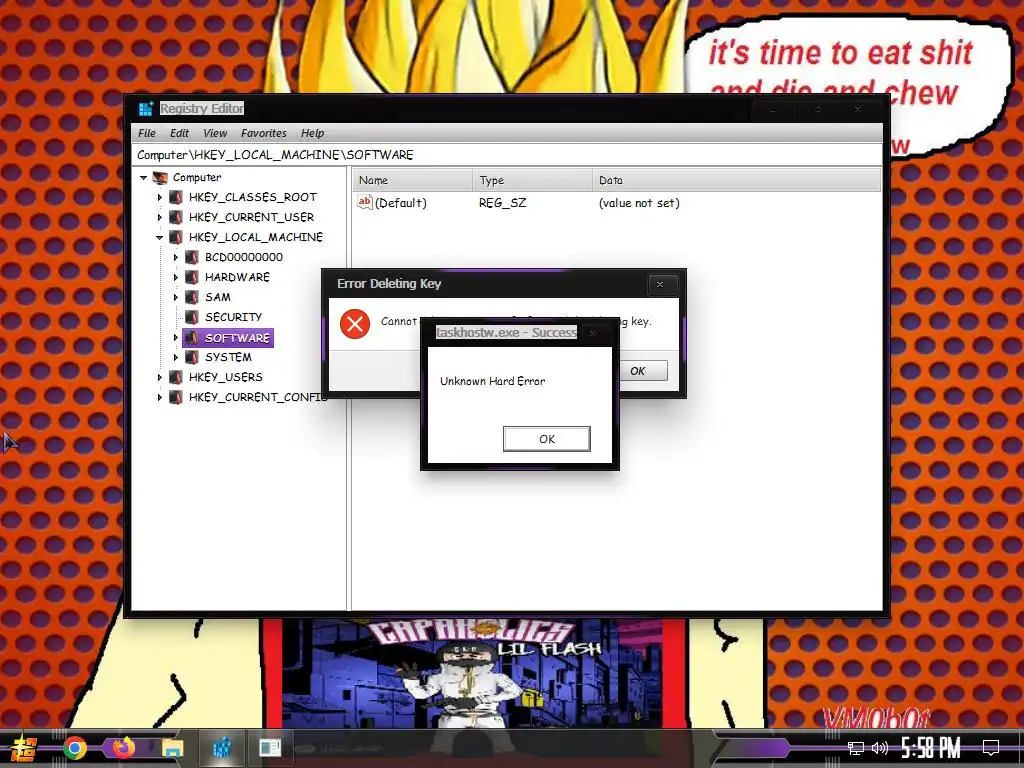Select the Computer root item

pyautogui.click(x=197, y=178)
